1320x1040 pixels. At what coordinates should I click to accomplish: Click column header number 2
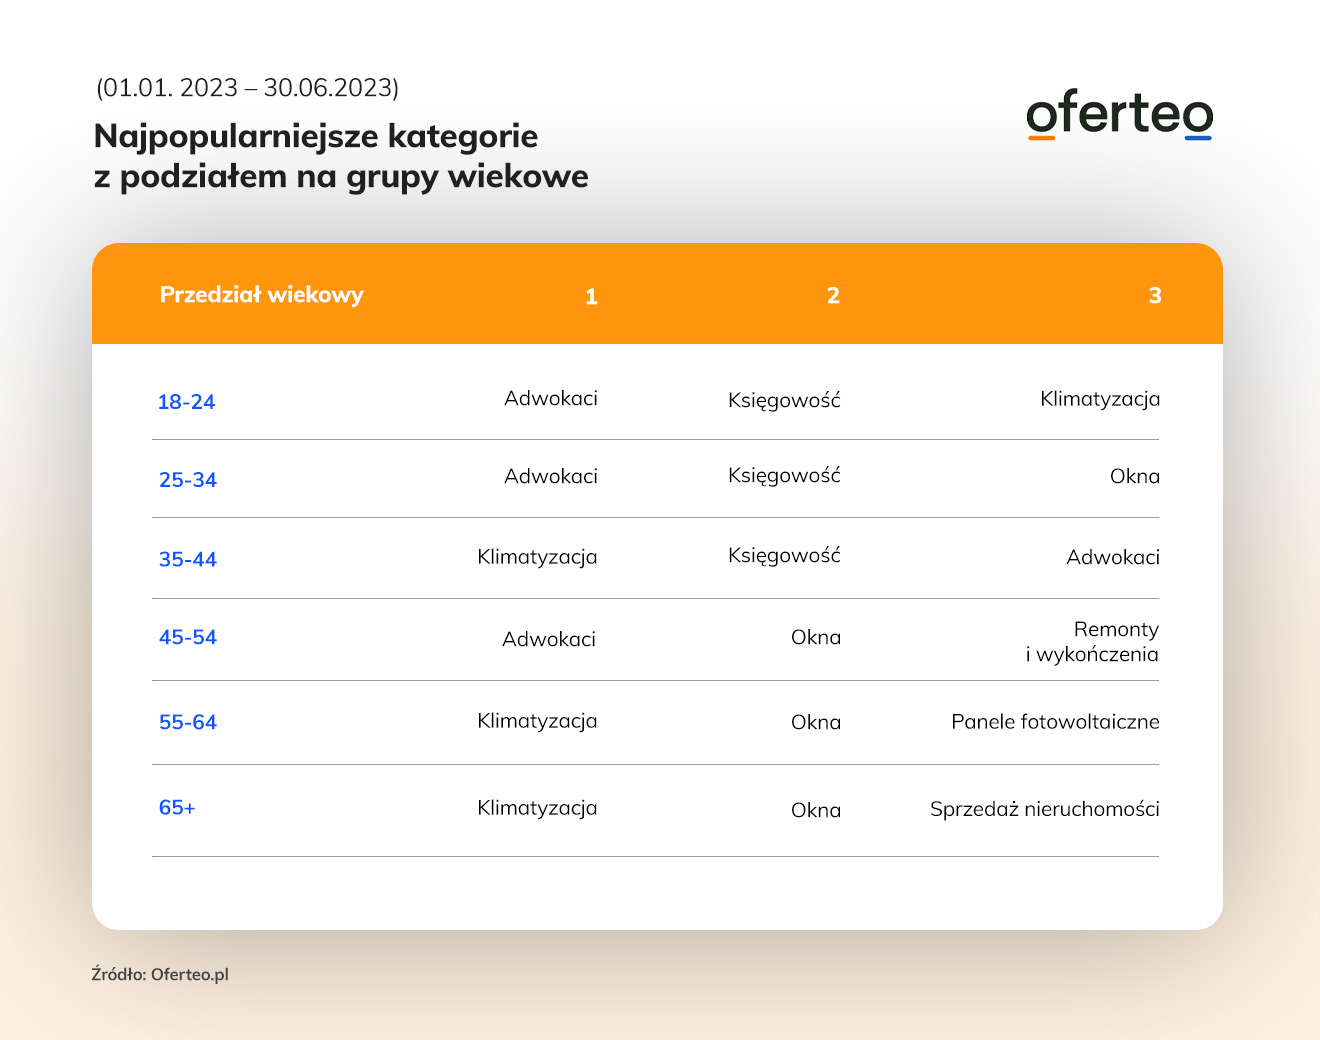click(833, 295)
